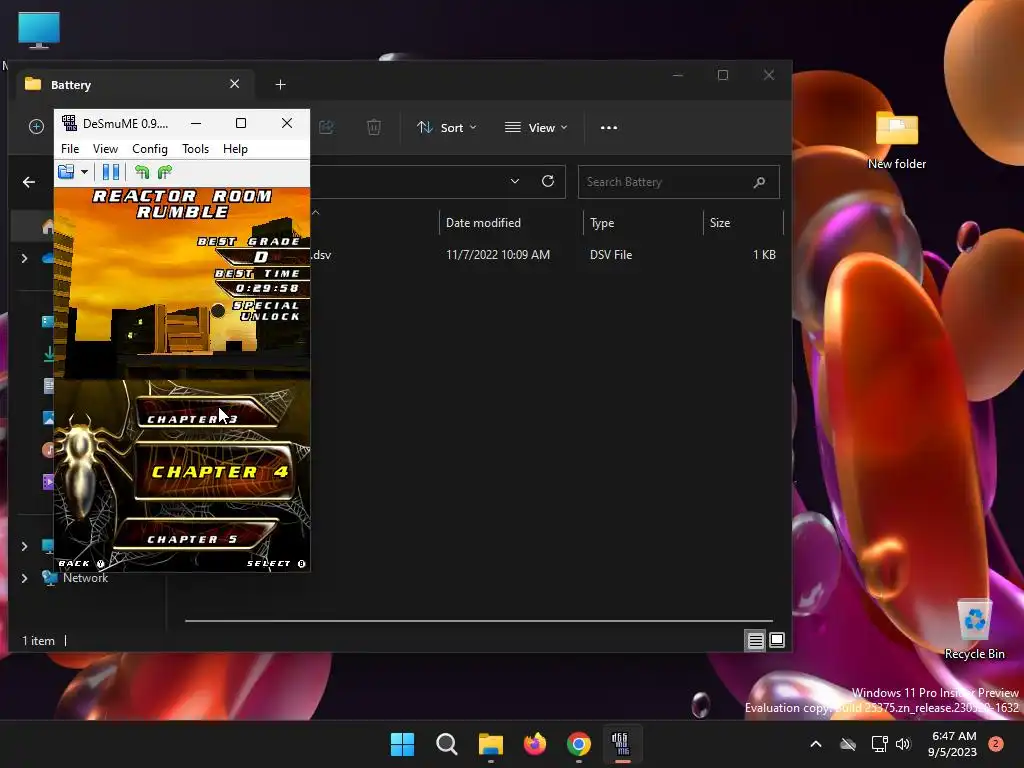Open DeSmuME Help menu
The width and height of the screenshot is (1024, 768).
[235, 149]
